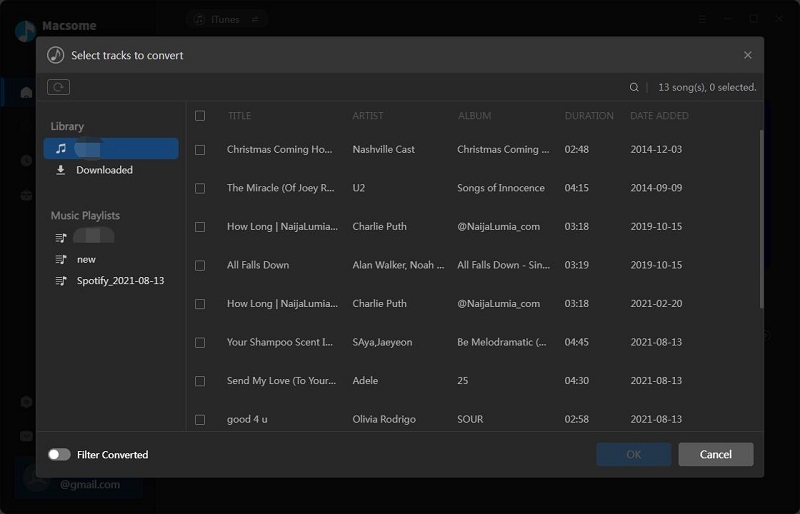Check the 2019 How Long Charlie Puth track
Screen dimensions: 800x514
coord(200,227)
